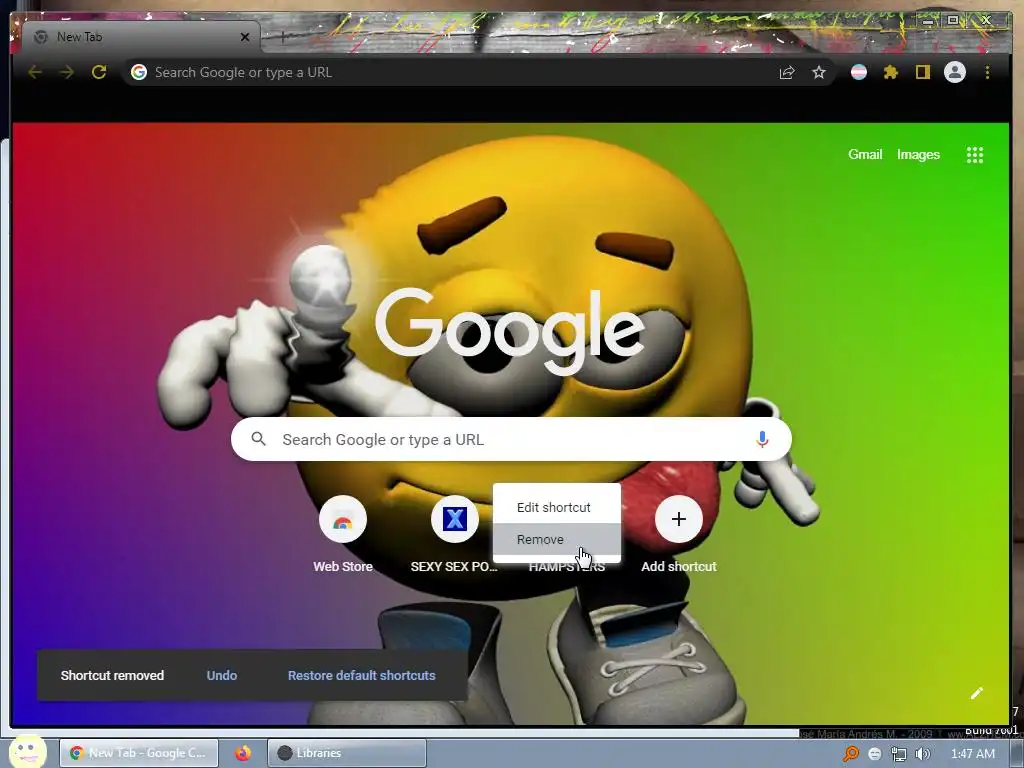
Task: Open the Images link
Action: point(918,155)
